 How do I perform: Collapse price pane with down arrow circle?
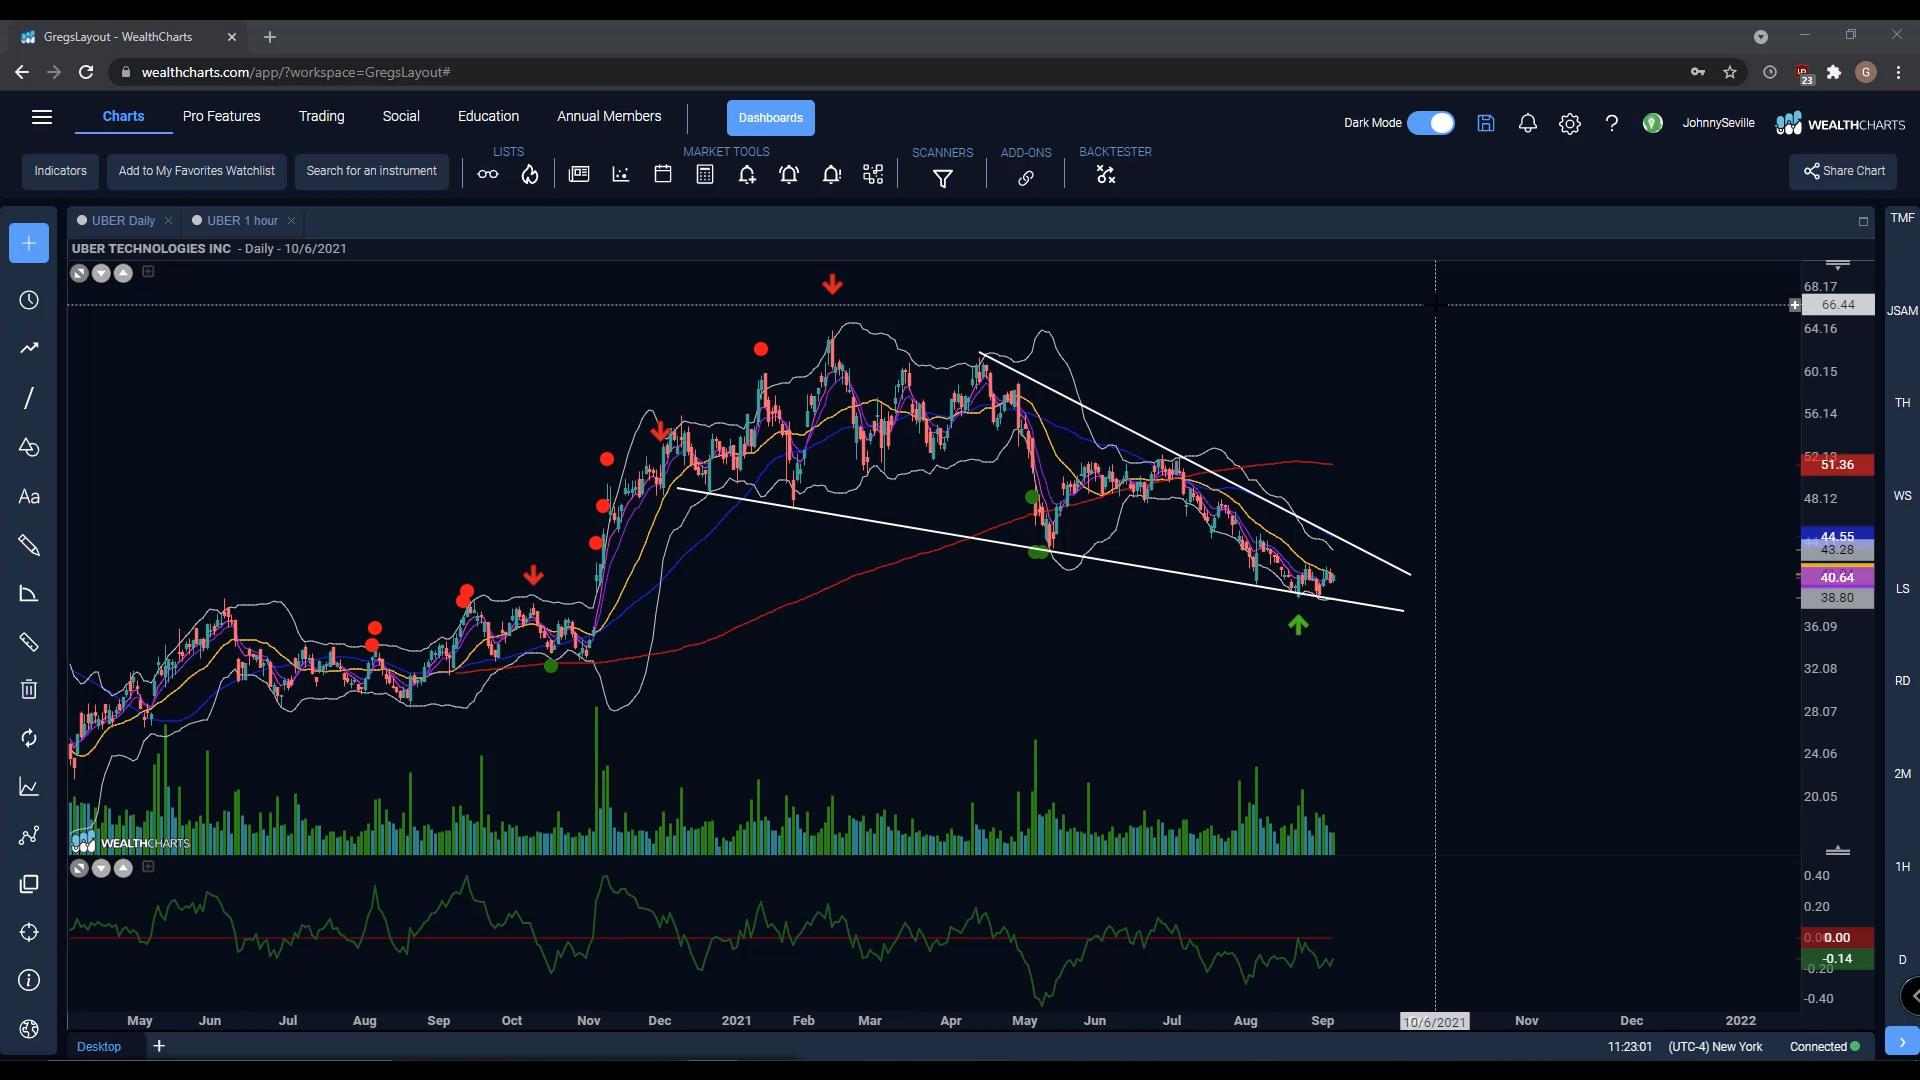101,273
